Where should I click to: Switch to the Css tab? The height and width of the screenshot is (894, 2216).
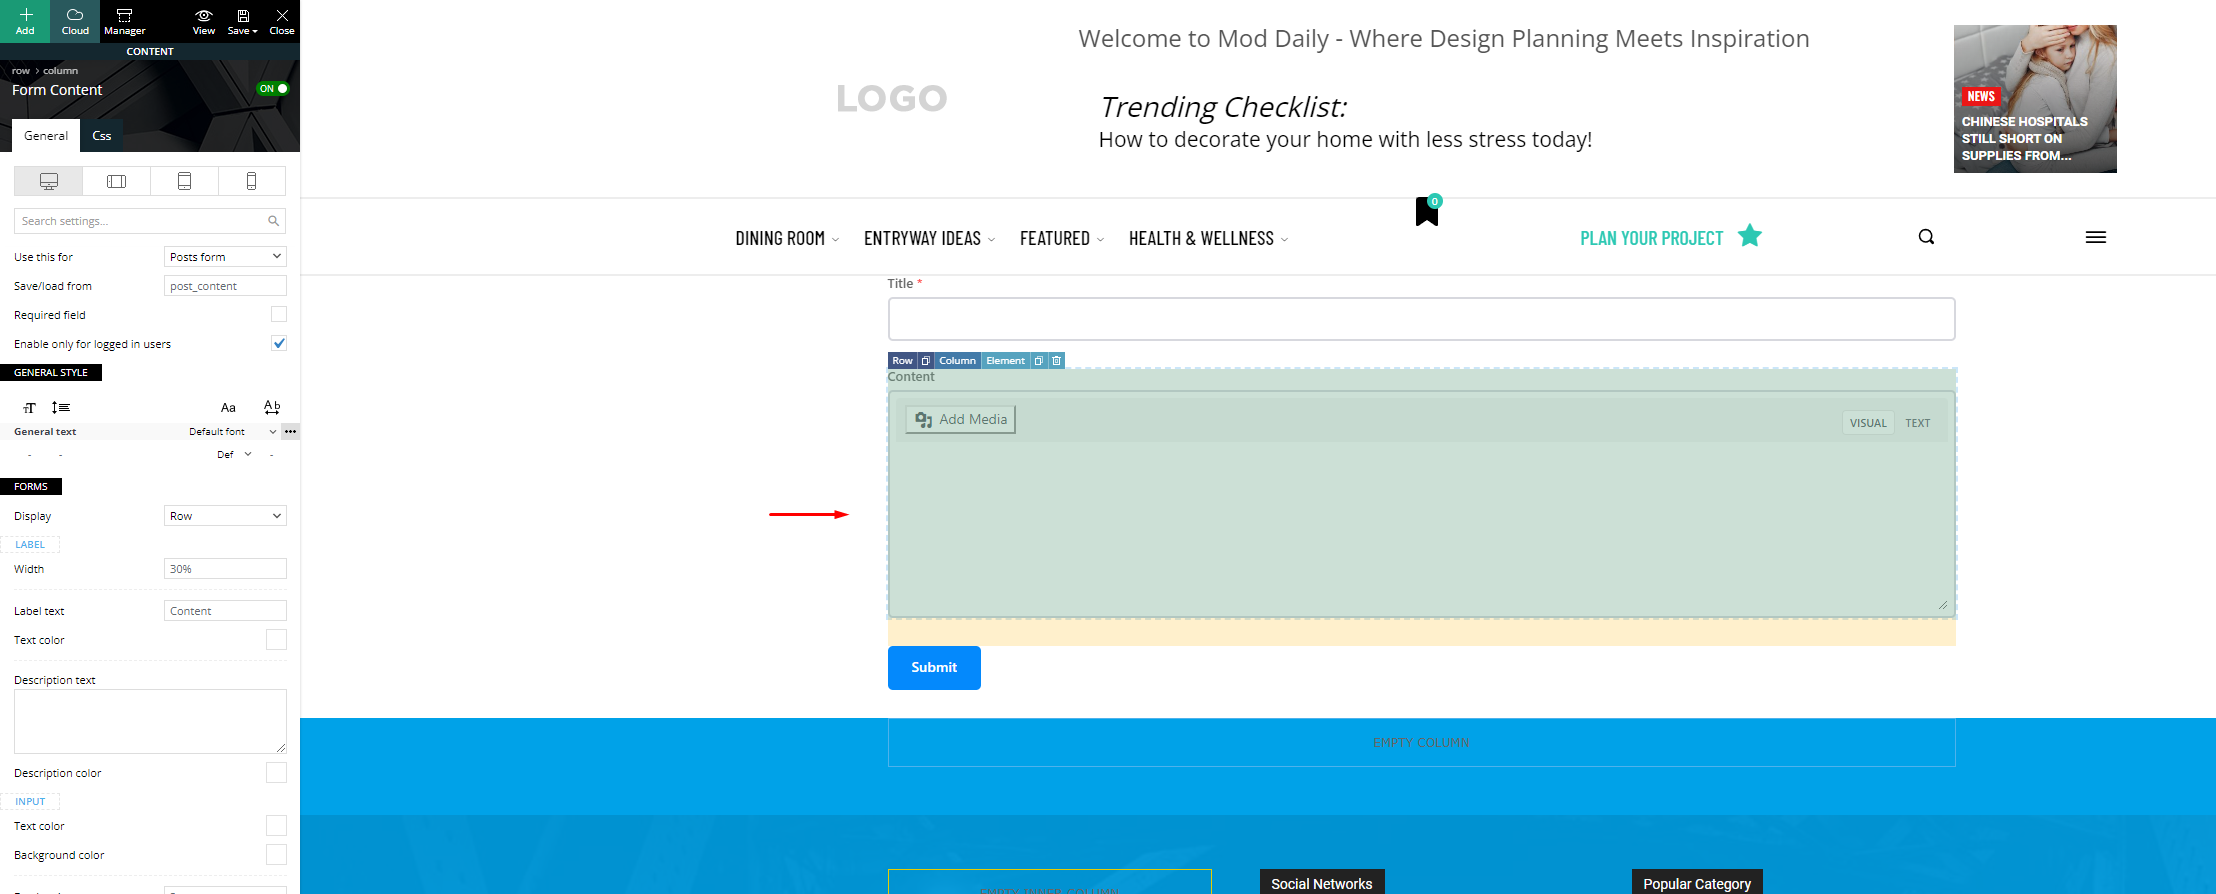pos(102,136)
